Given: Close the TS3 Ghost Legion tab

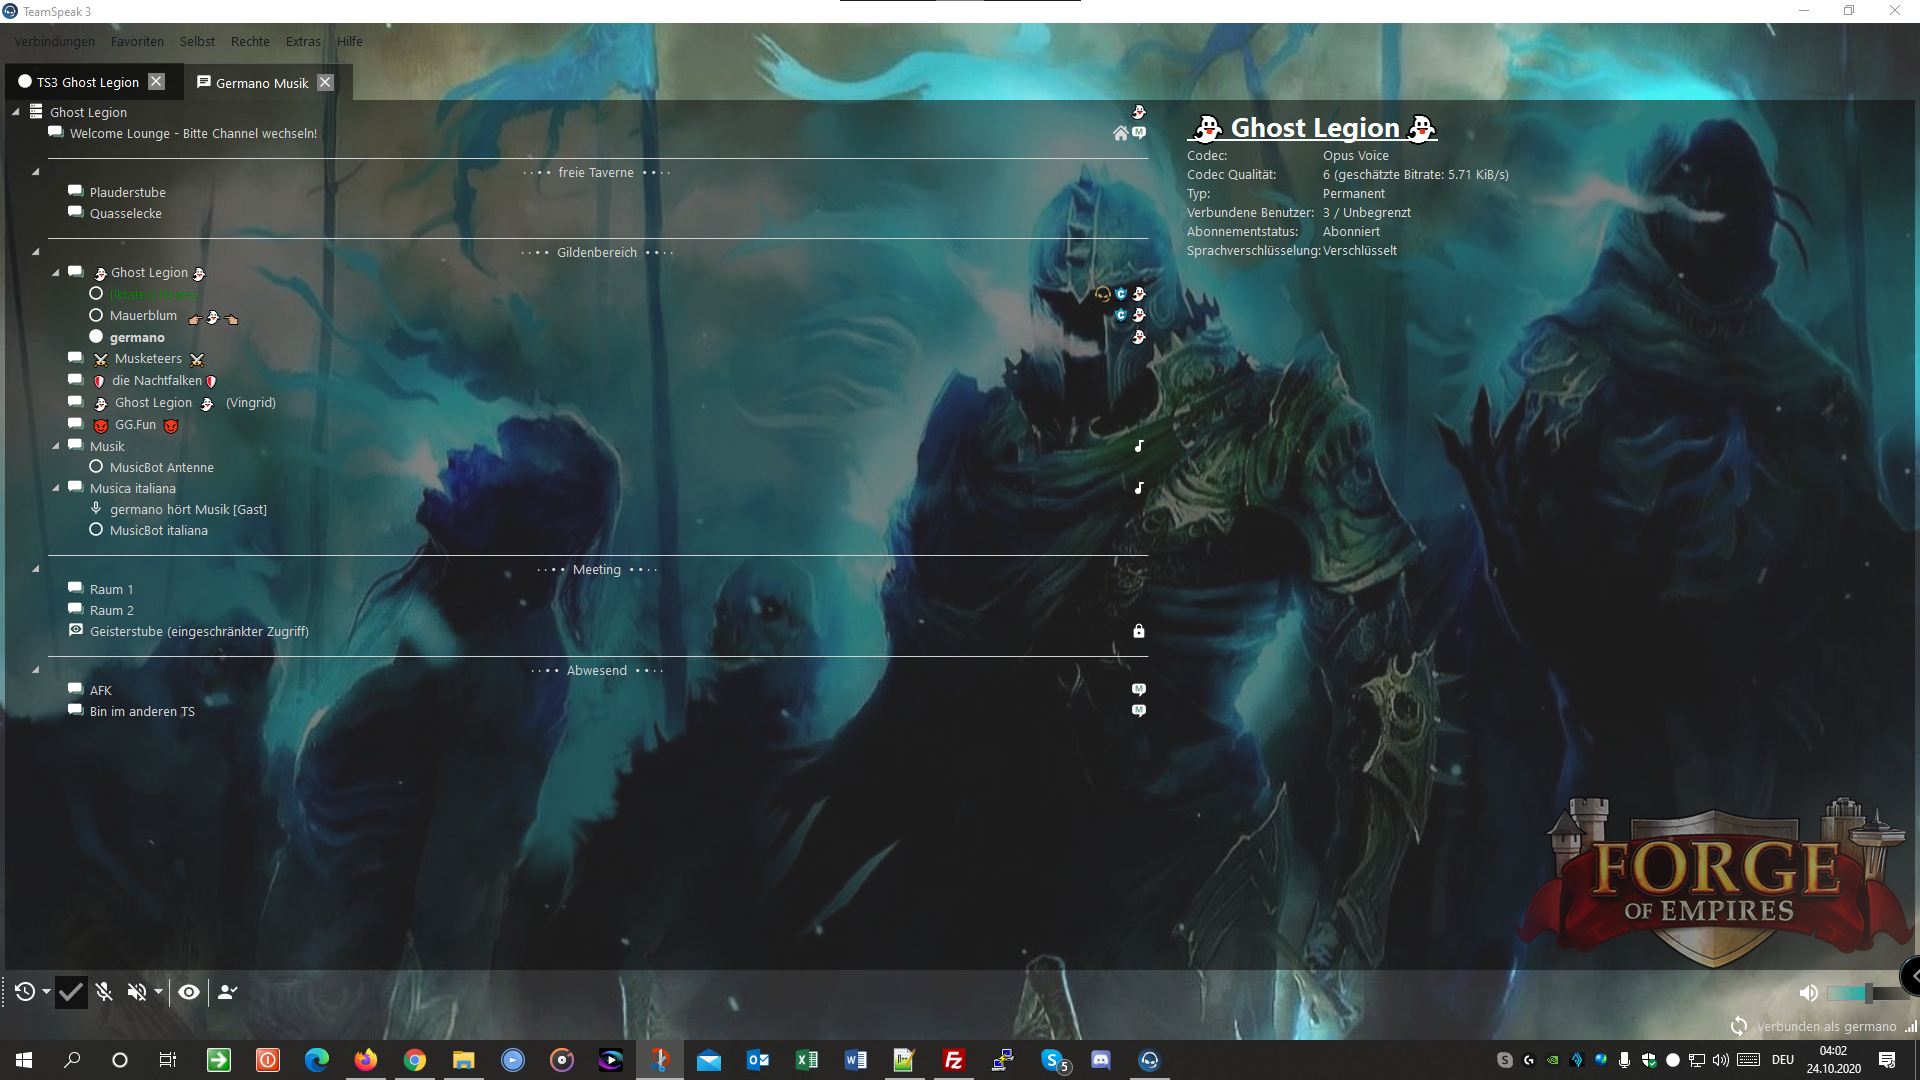Looking at the screenshot, I should (156, 82).
